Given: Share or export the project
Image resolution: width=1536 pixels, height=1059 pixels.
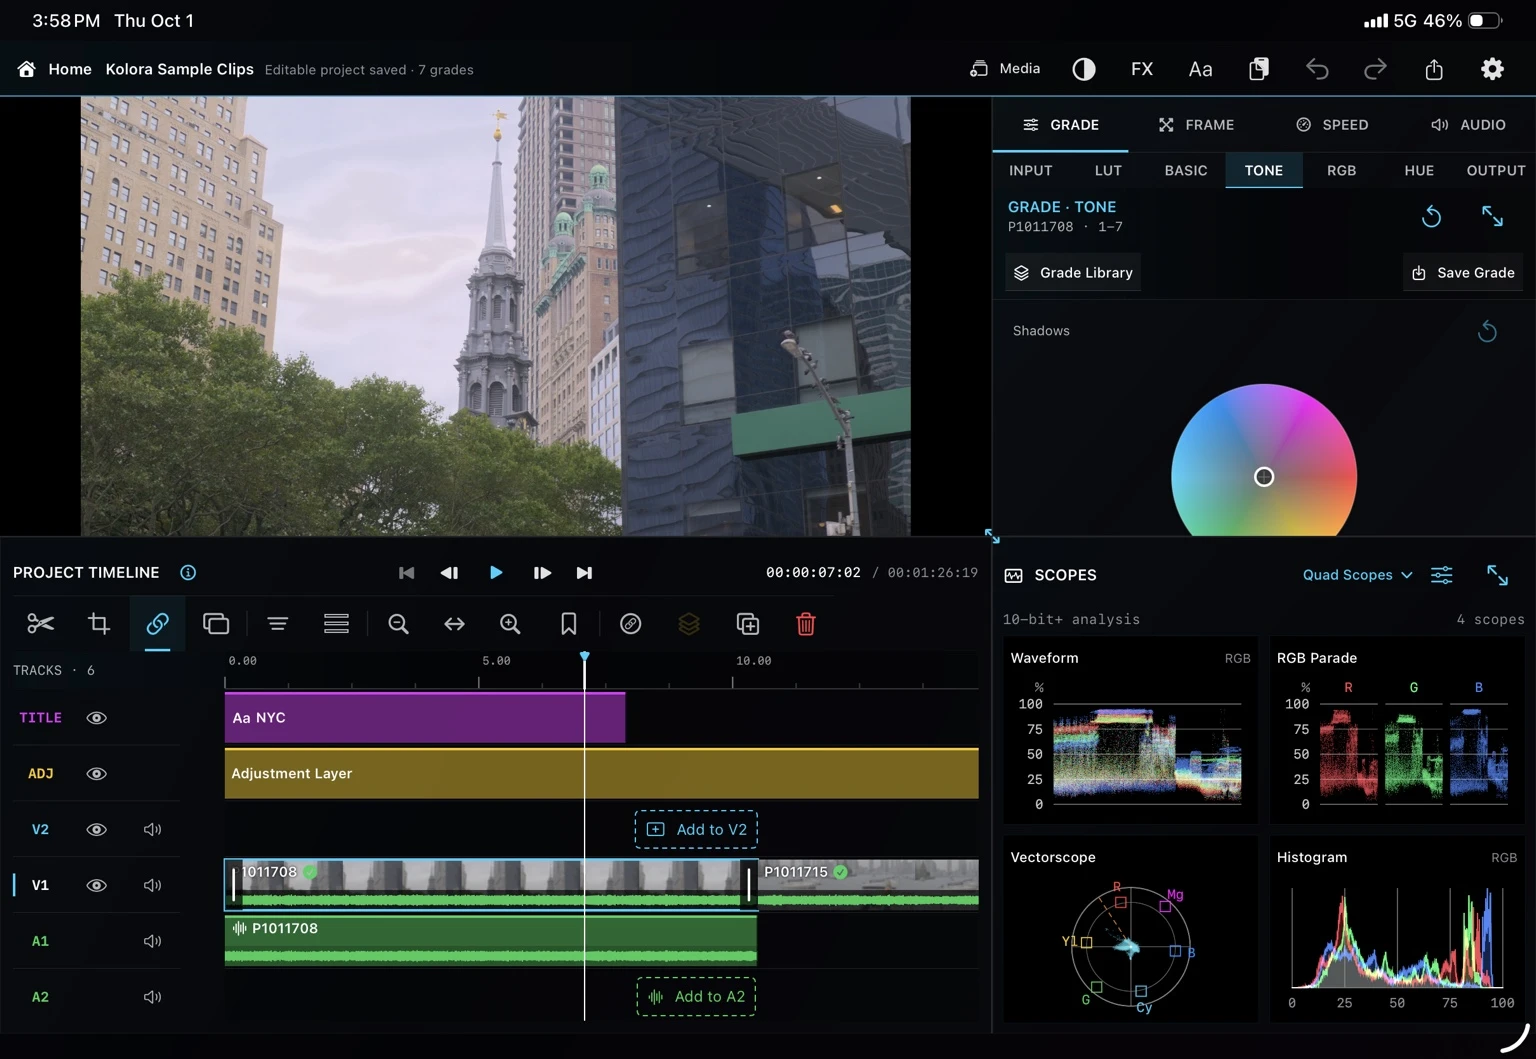Looking at the screenshot, I should click(1434, 69).
